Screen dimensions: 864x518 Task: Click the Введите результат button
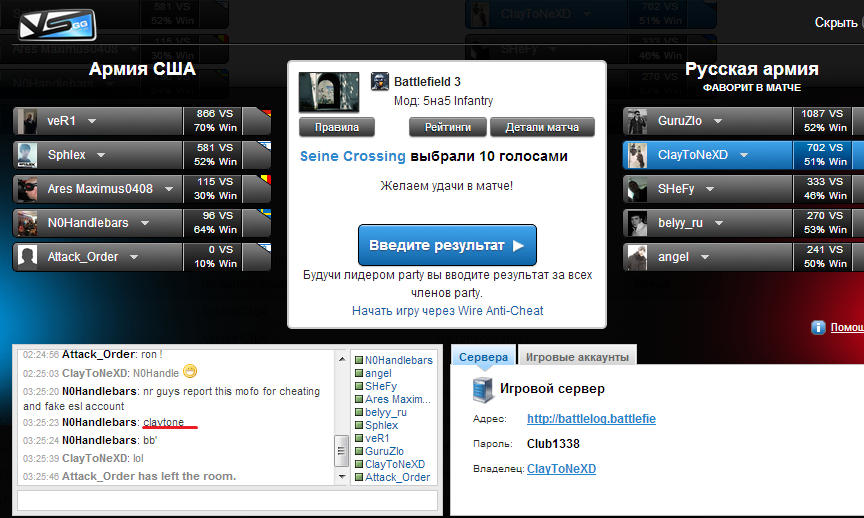tap(447, 245)
